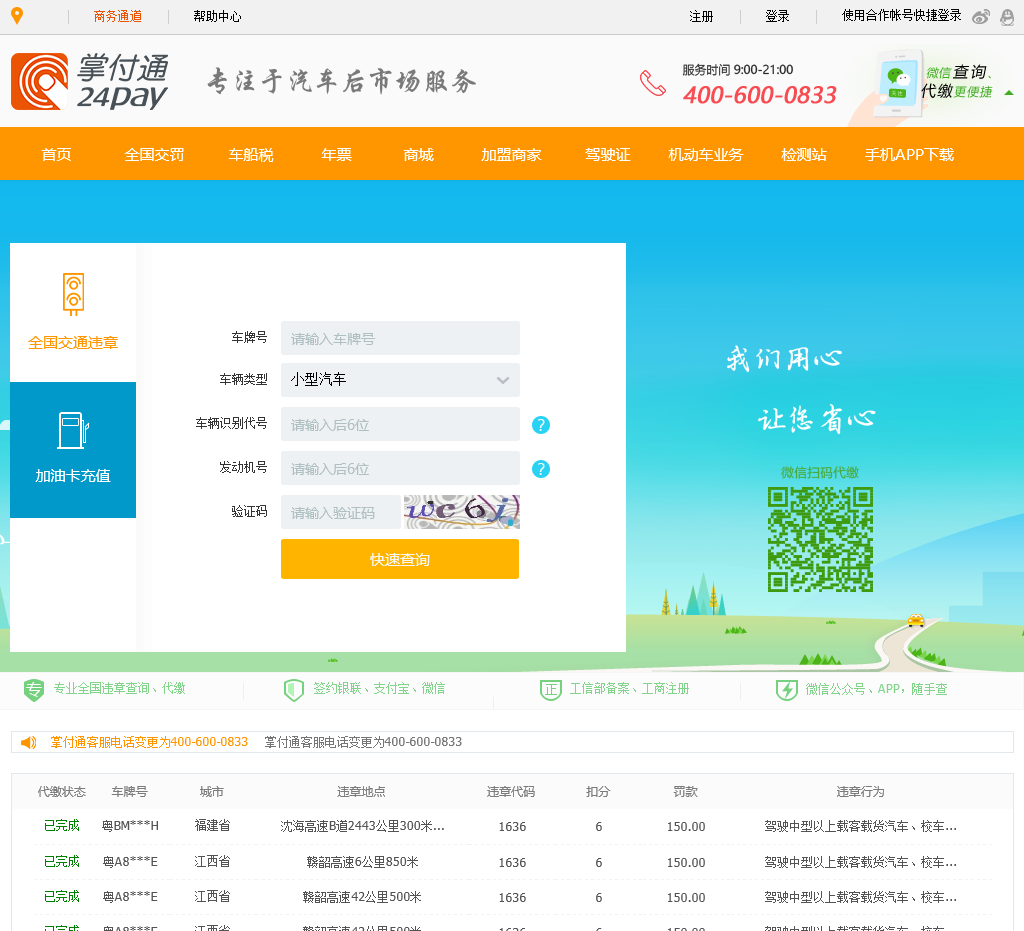Open 车船税 navigation item
Image resolution: width=1024 pixels, height=931 pixels.
pyautogui.click(x=251, y=155)
